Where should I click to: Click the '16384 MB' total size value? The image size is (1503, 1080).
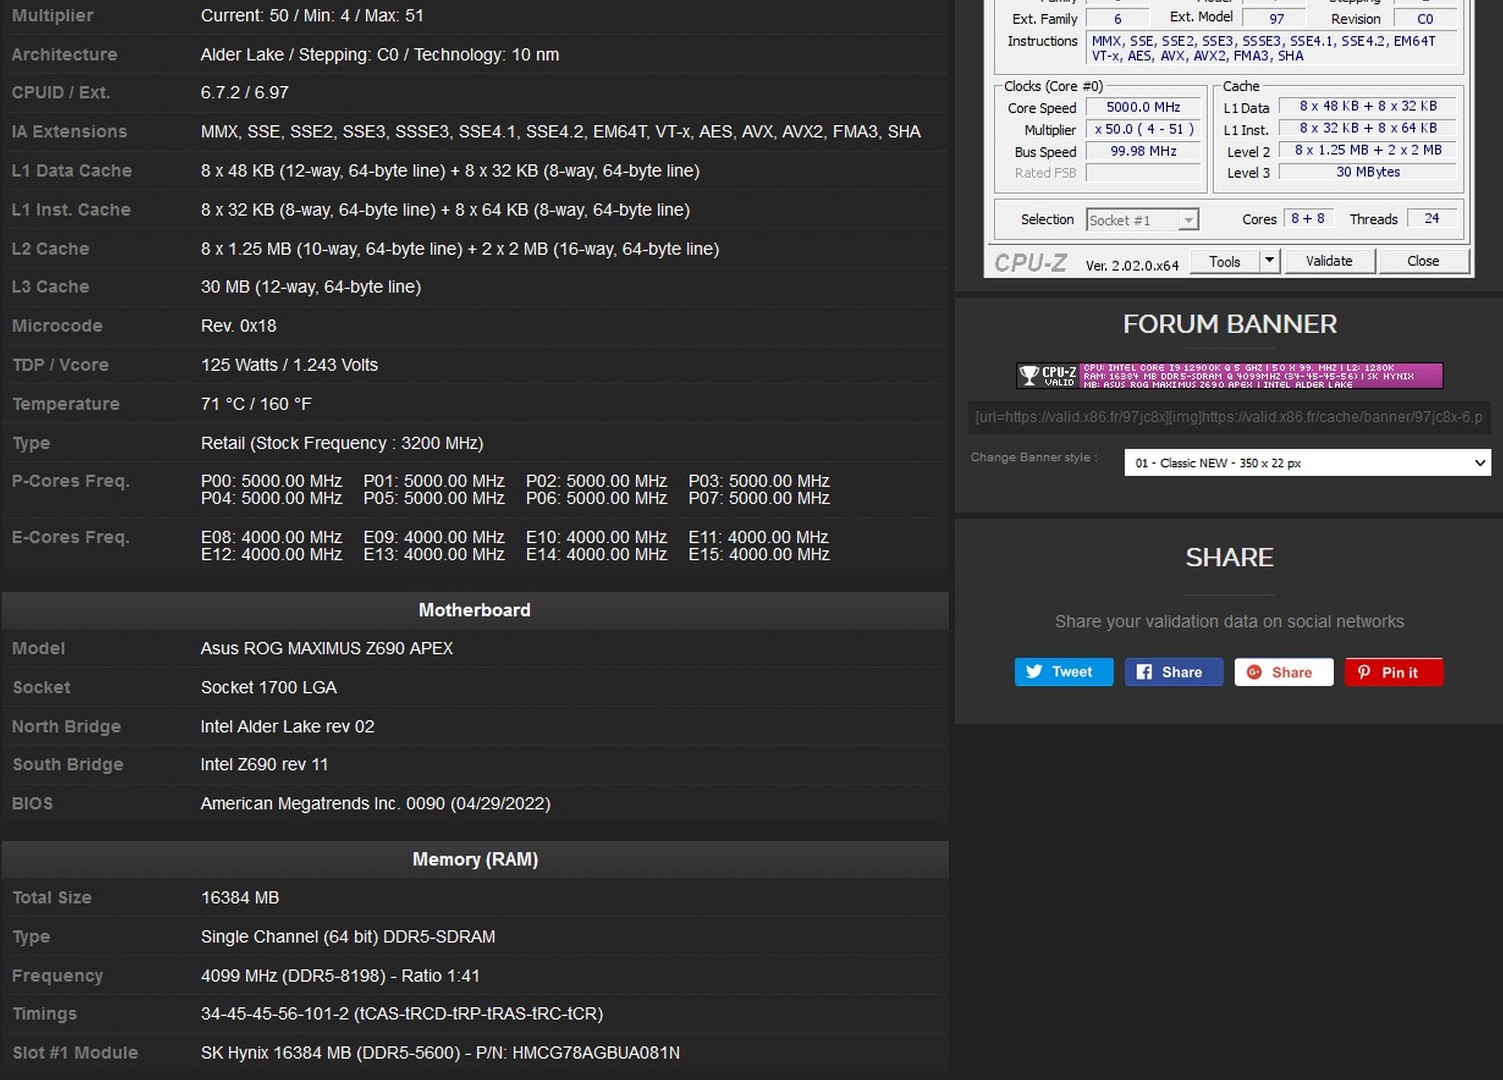pos(240,897)
